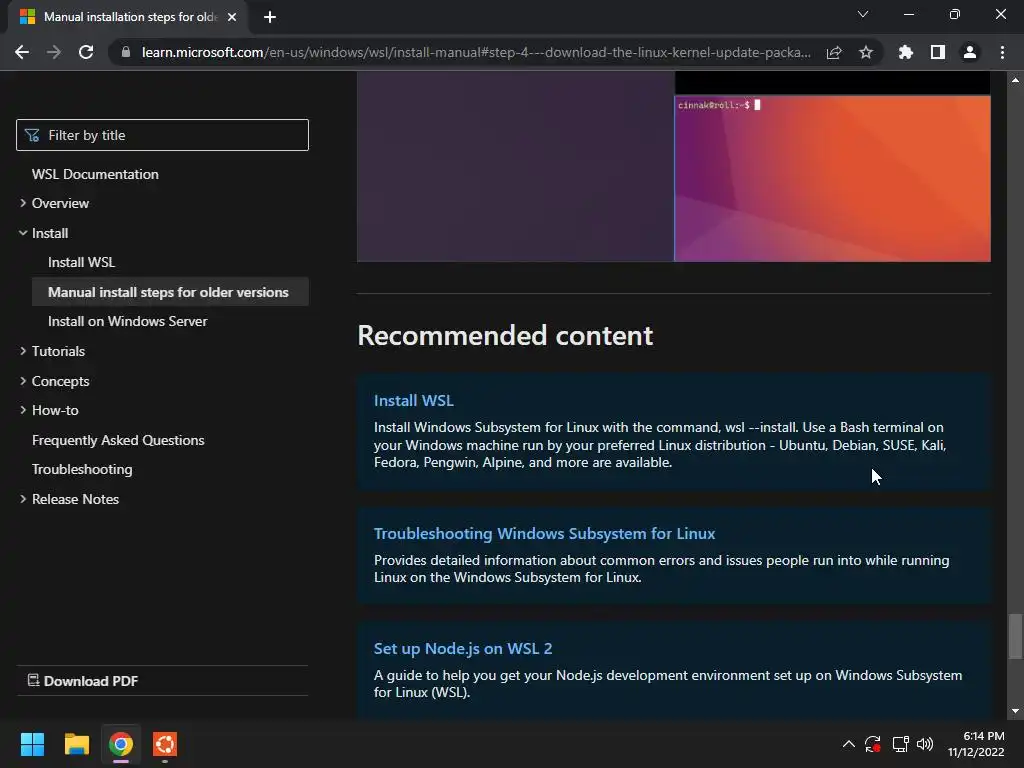This screenshot has height=768, width=1024.
Task: Open the clock and date panel
Action: point(976,744)
